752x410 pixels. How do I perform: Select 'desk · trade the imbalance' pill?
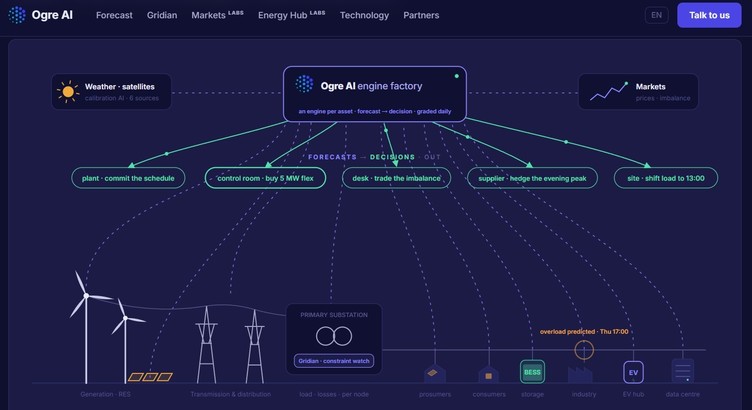tap(396, 178)
